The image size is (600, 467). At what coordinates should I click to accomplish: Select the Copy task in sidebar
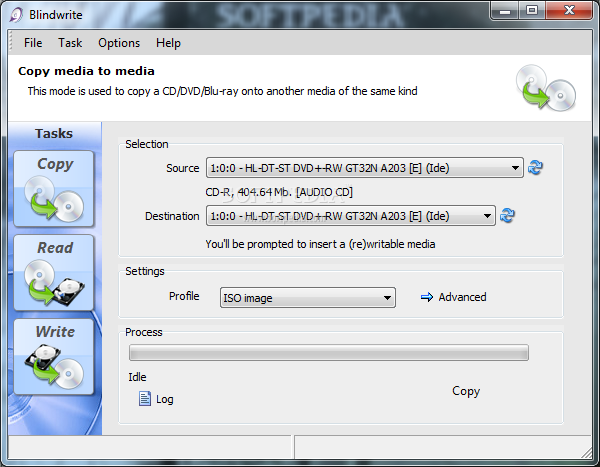tap(54, 188)
